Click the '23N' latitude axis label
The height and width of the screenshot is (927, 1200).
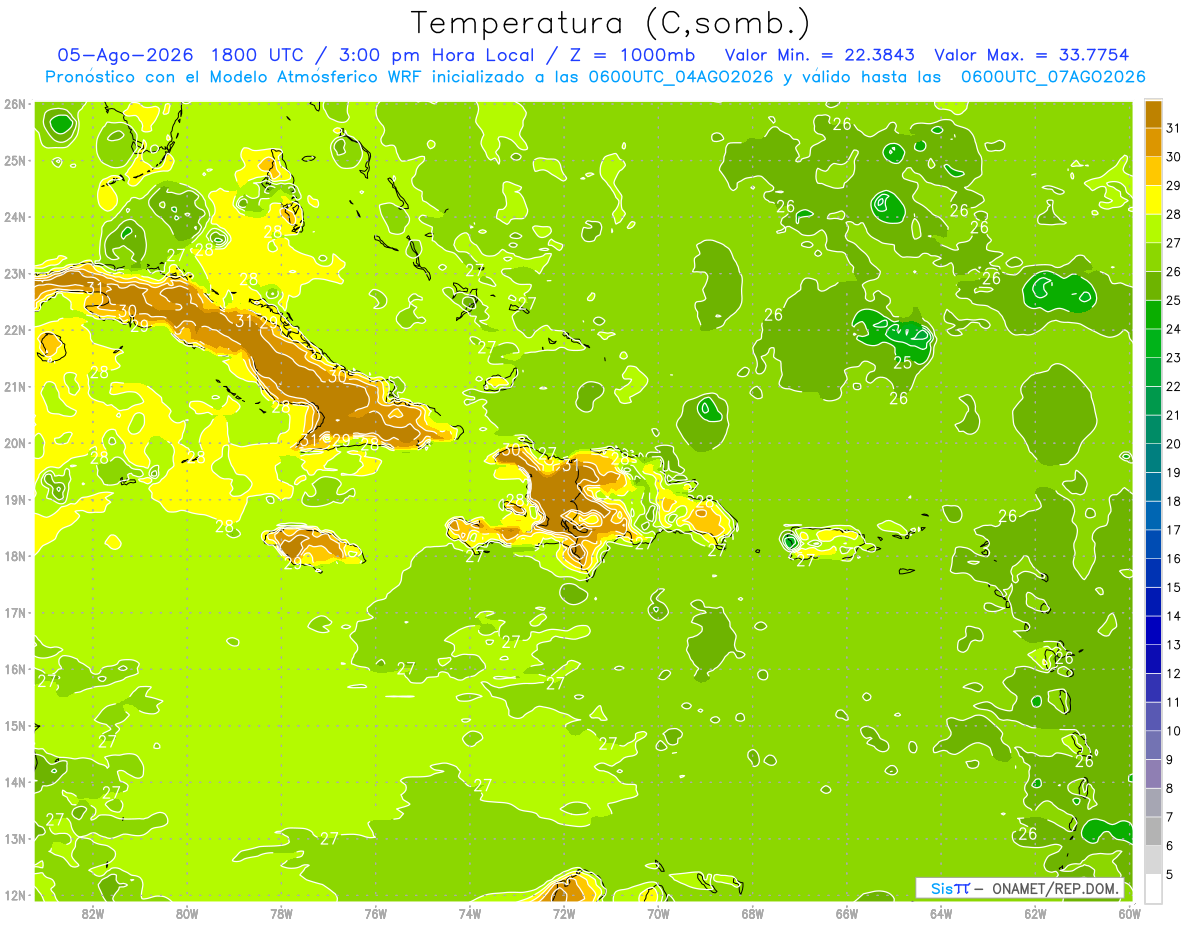click(x=15, y=273)
